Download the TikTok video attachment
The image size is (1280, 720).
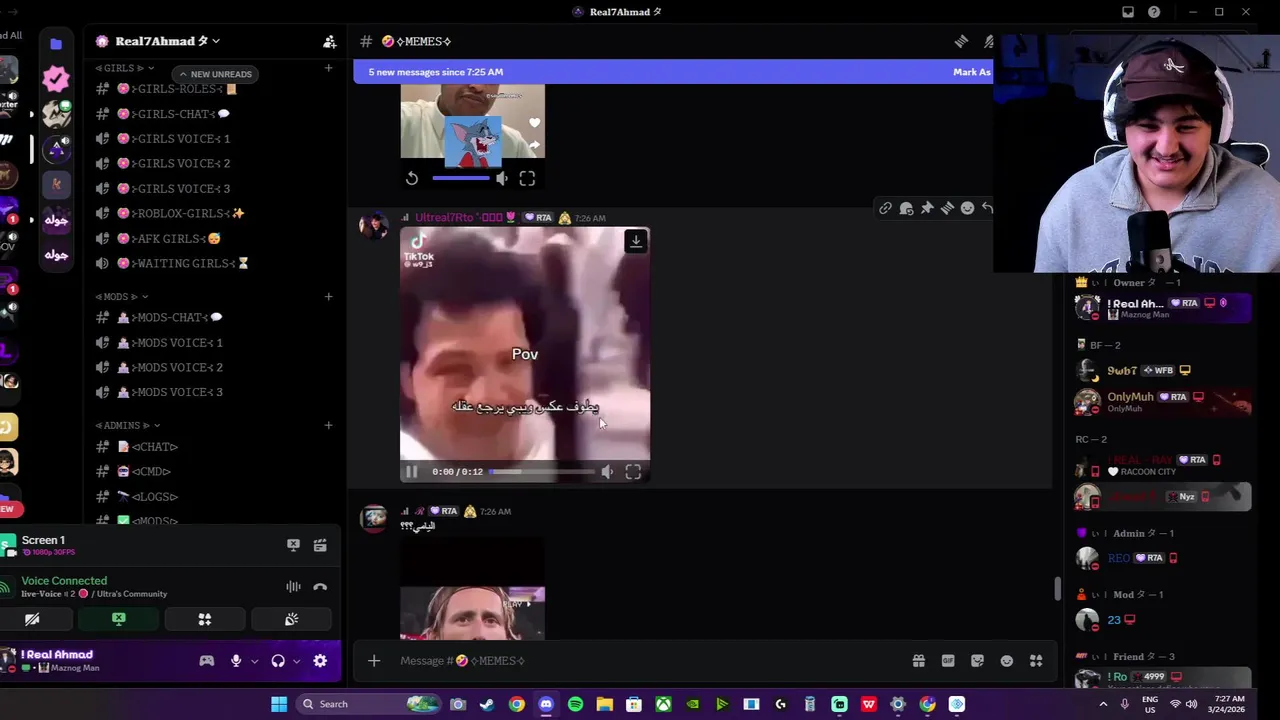click(635, 241)
